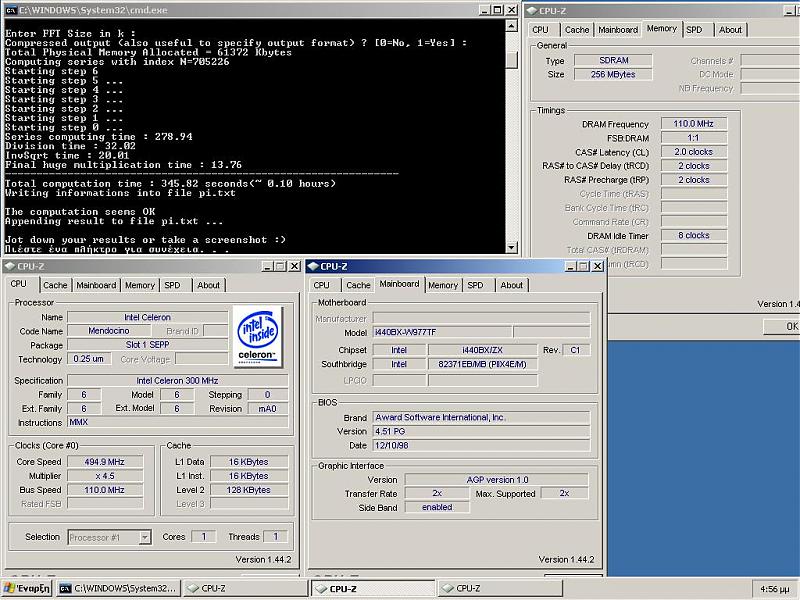Click the cmd.exe title bar icon
The width and height of the screenshot is (800, 600).
click(10, 10)
